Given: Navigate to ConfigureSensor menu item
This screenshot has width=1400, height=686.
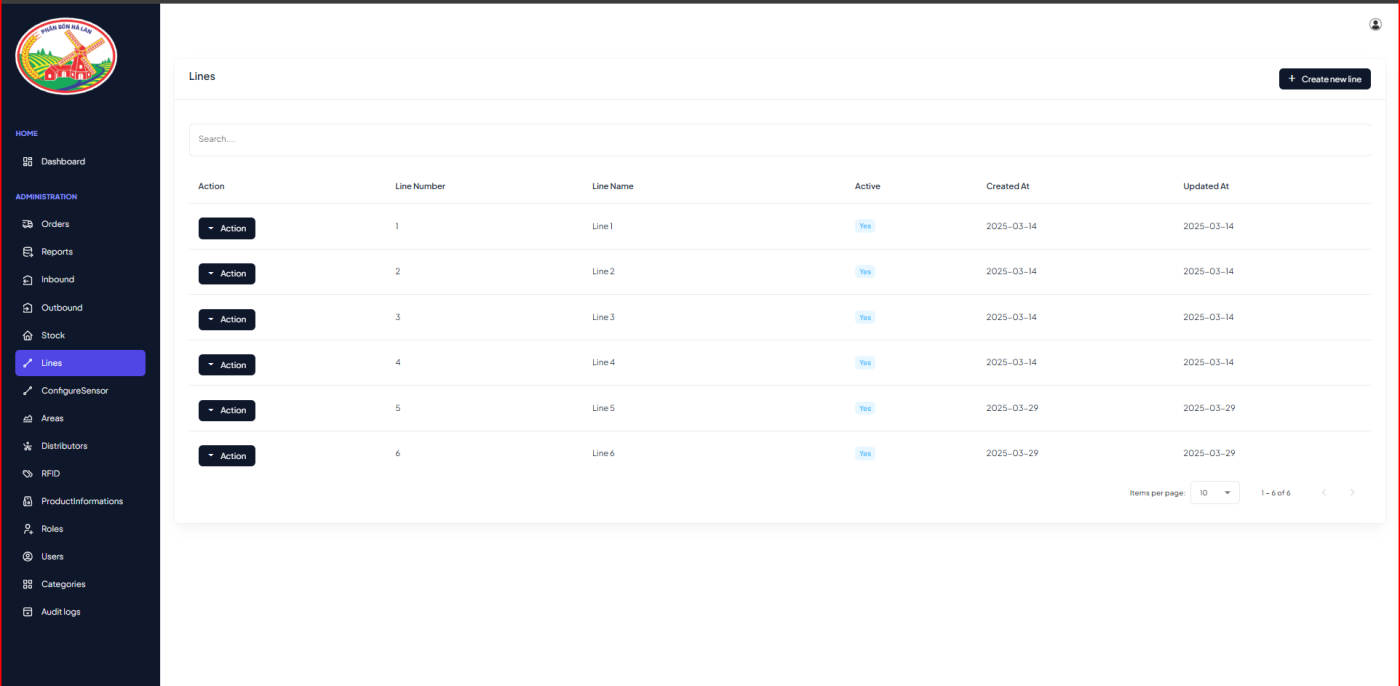Looking at the screenshot, I should click(x=74, y=391).
